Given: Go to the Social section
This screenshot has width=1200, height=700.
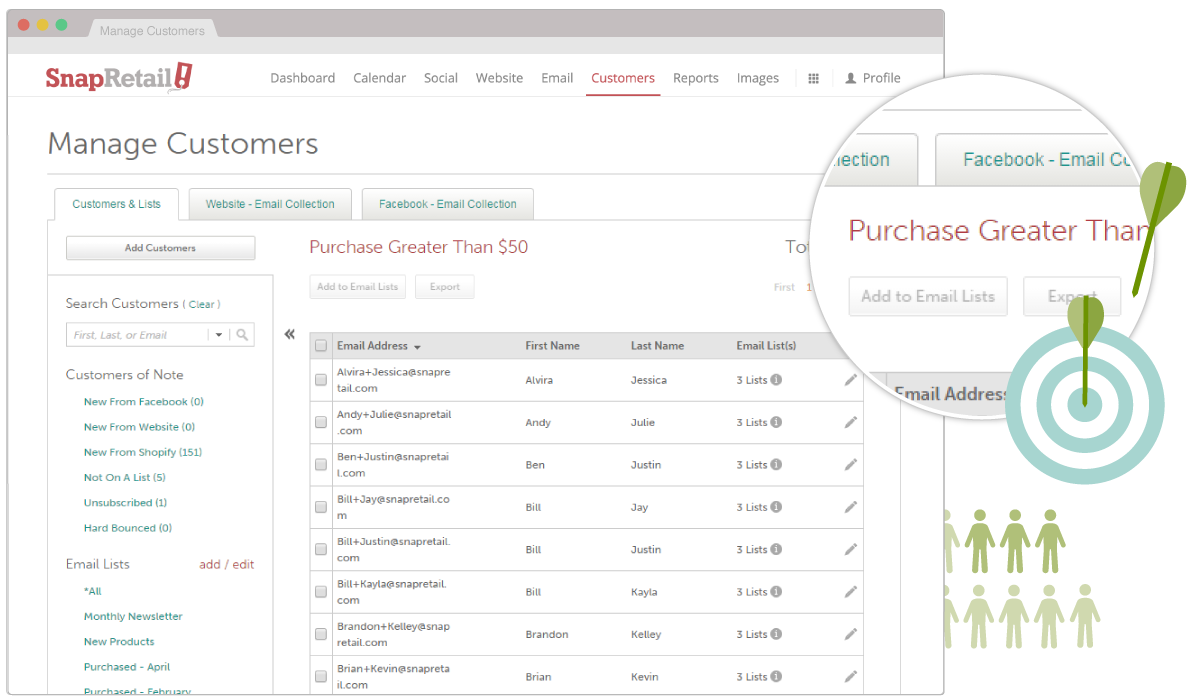Looking at the screenshot, I should 441,78.
